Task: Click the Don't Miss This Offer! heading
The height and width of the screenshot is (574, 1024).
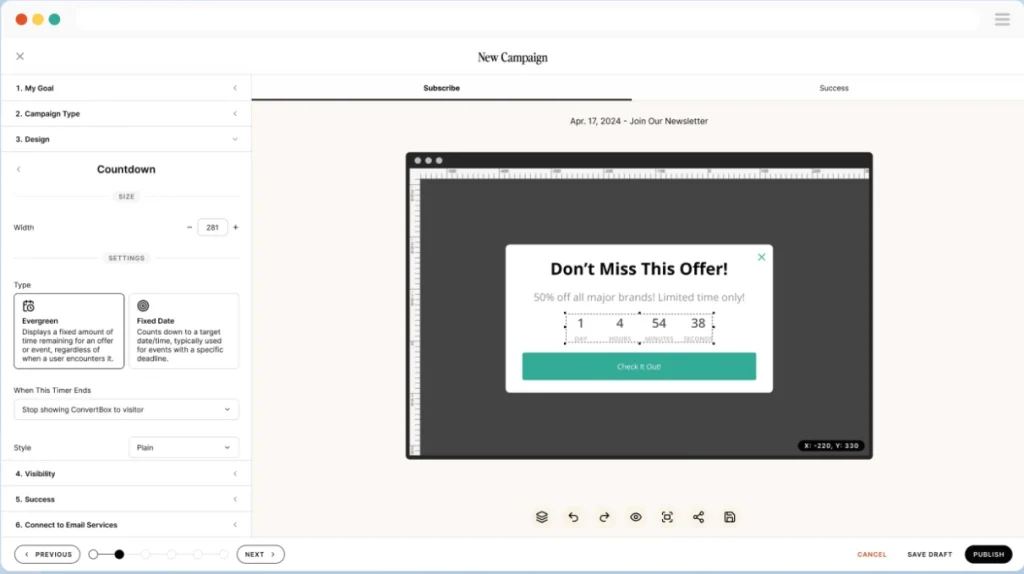Action: click(x=639, y=269)
